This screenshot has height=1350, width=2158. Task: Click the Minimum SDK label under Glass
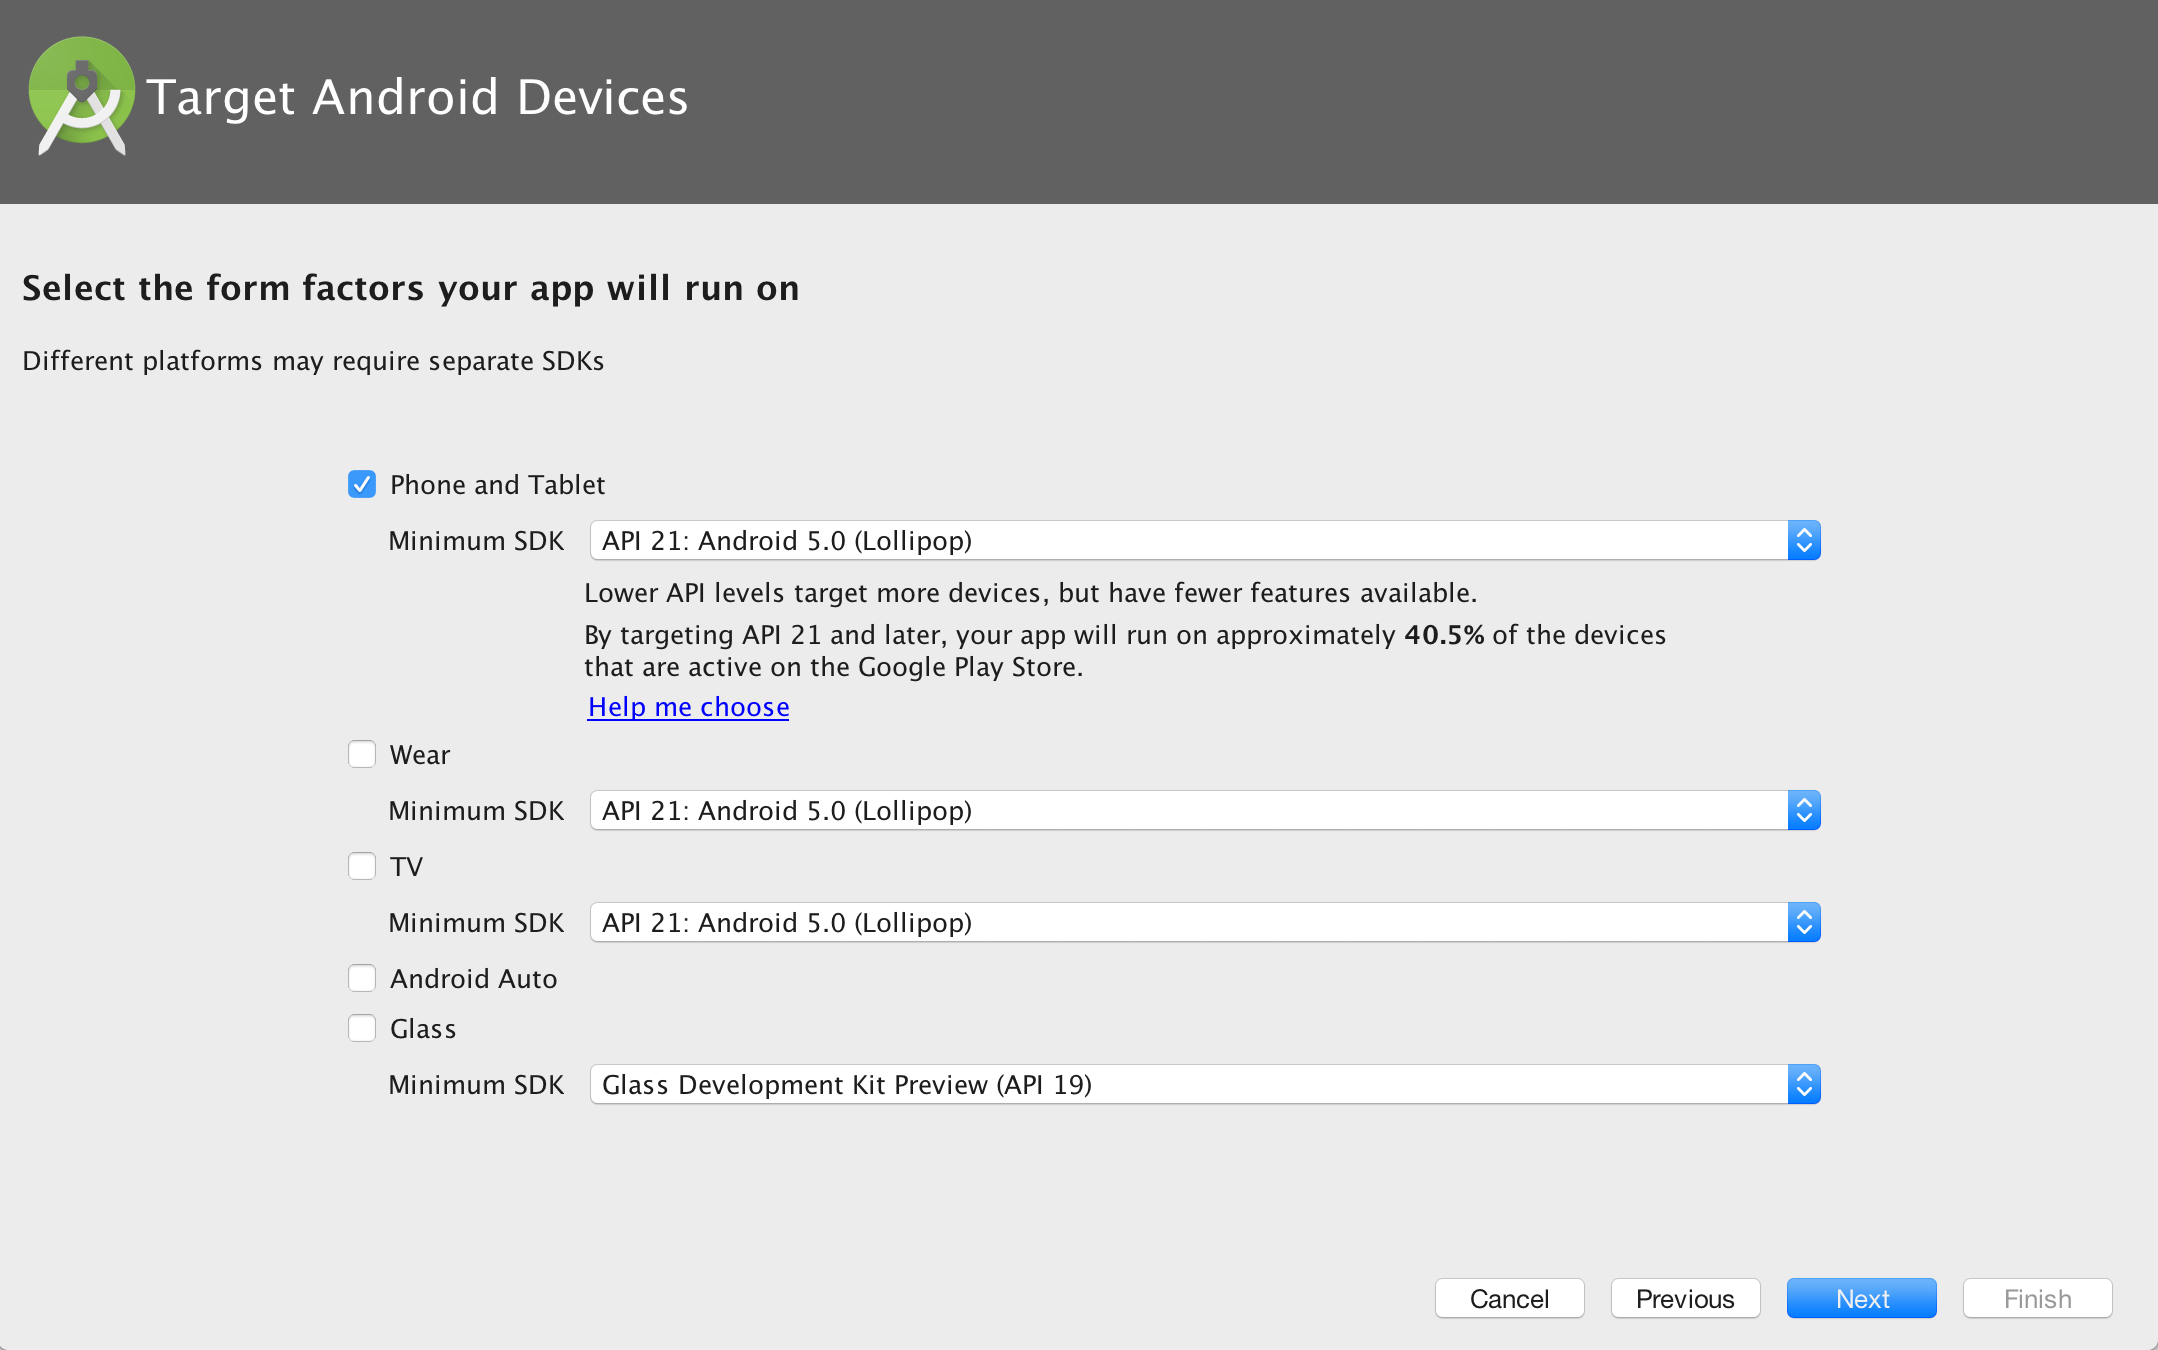476,1085
